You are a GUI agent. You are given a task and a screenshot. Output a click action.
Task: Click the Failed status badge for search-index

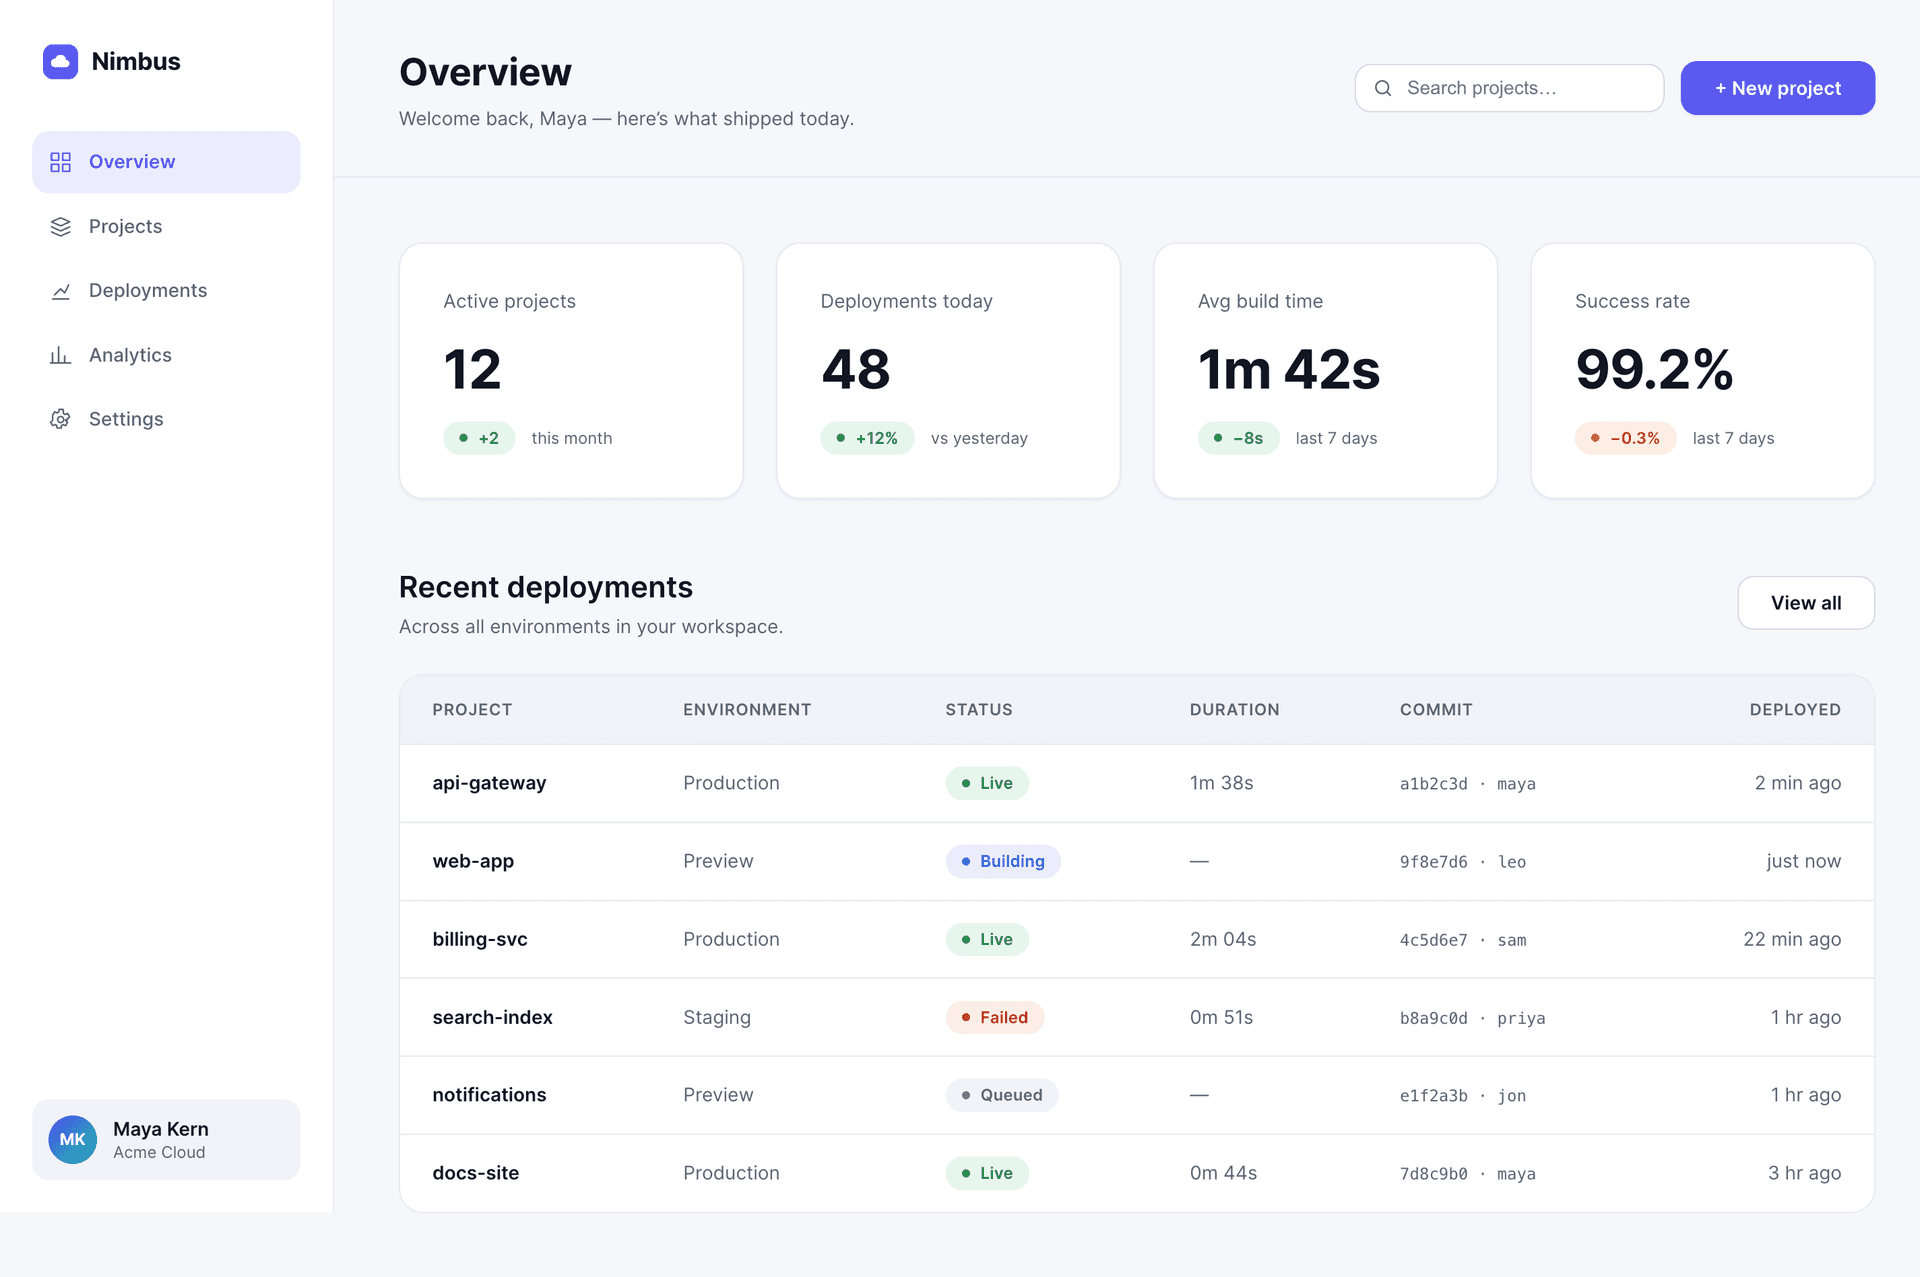pos(995,1018)
